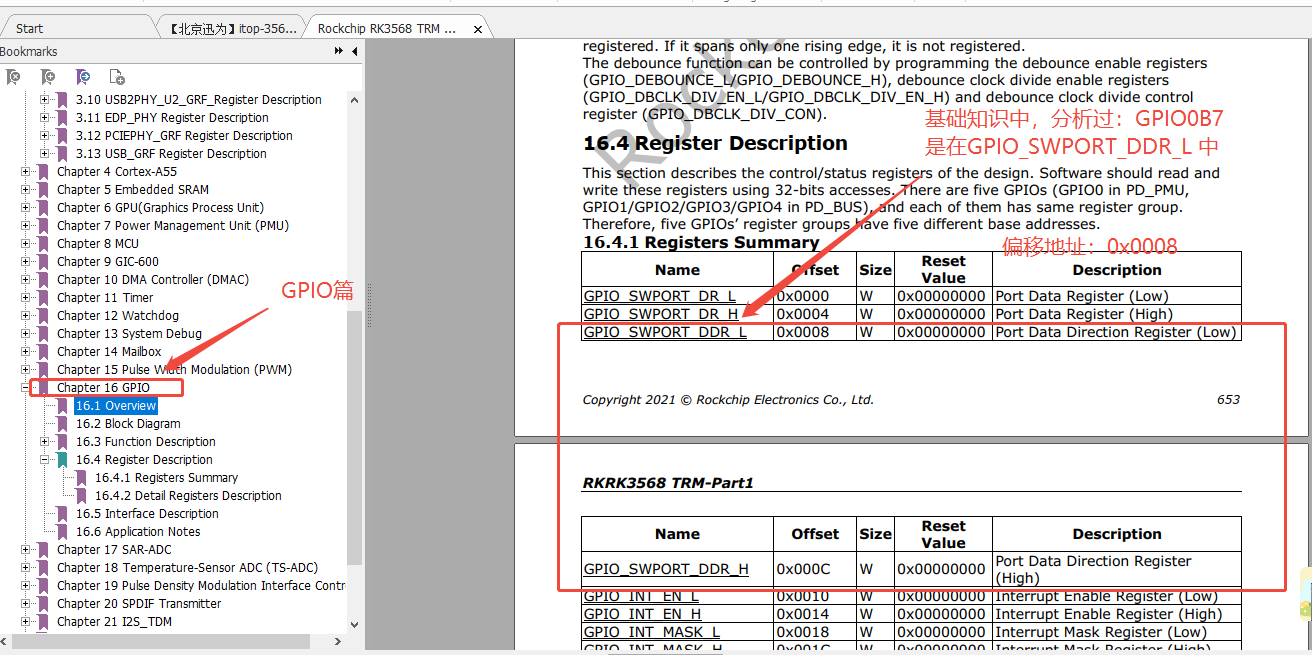Open bookmark Chapter 11 Timer
The height and width of the screenshot is (655, 1312).
[x=105, y=298]
